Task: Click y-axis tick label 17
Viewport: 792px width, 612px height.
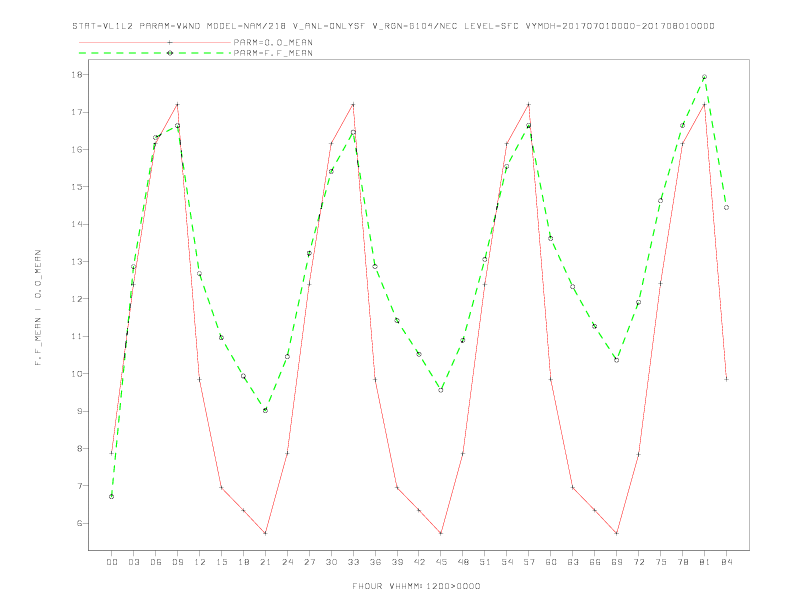Action: tap(76, 112)
